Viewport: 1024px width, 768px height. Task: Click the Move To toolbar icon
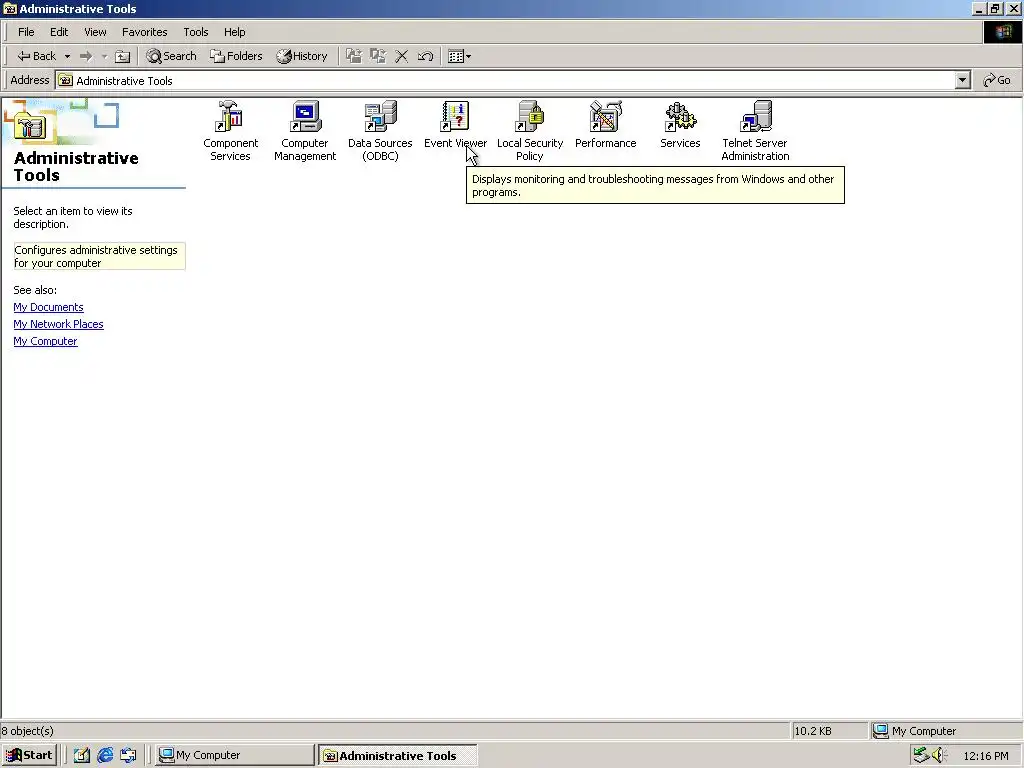point(353,56)
